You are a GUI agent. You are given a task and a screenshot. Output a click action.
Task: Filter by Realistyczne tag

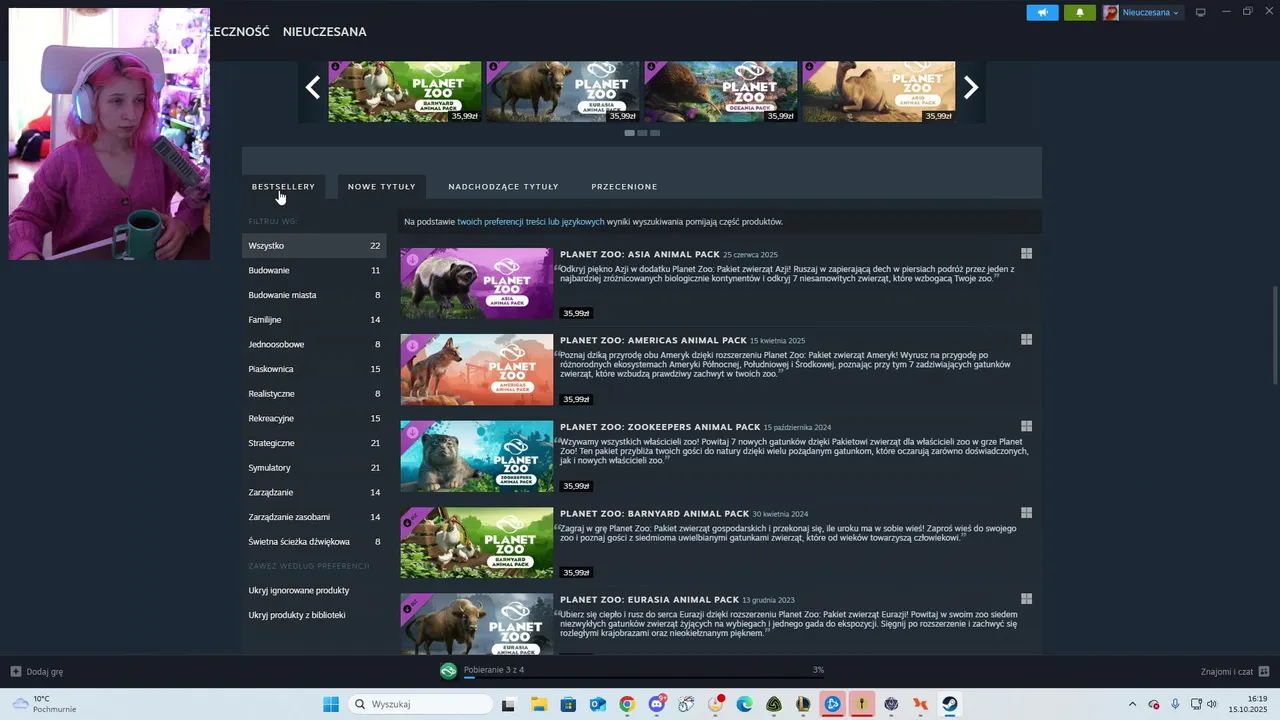tap(314, 394)
